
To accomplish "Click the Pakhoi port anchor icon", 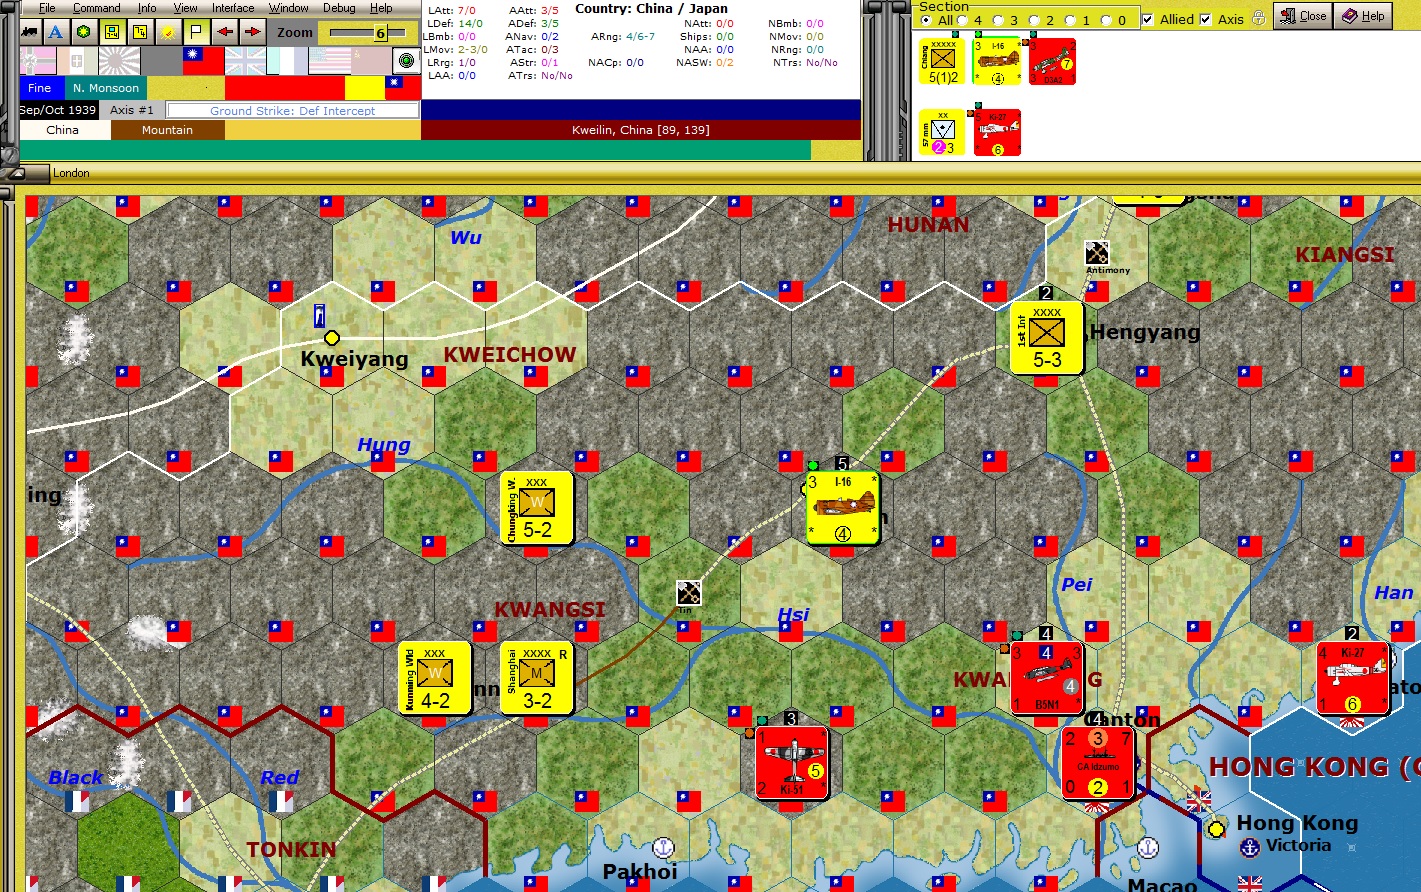I will click(x=663, y=849).
